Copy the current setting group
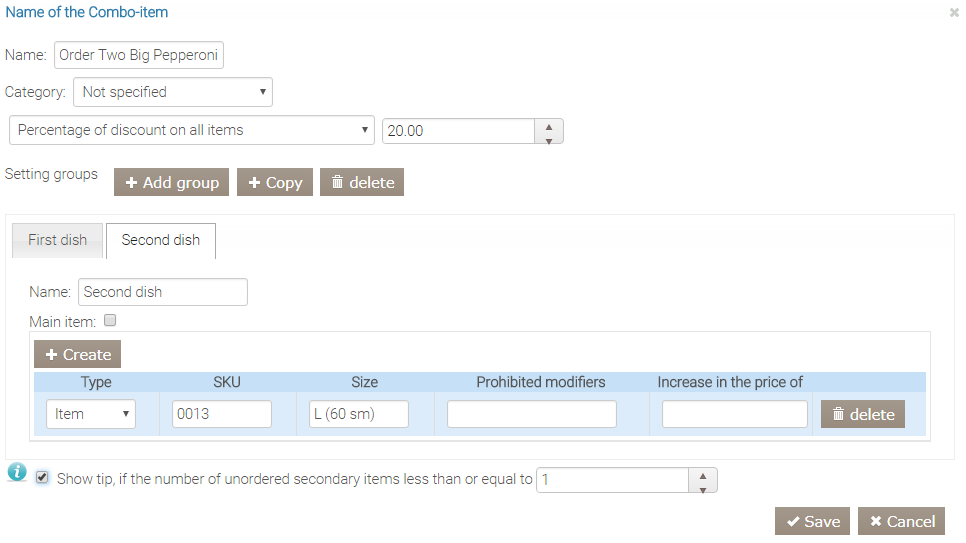The width and height of the screenshot is (966, 543). coord(275,182)
